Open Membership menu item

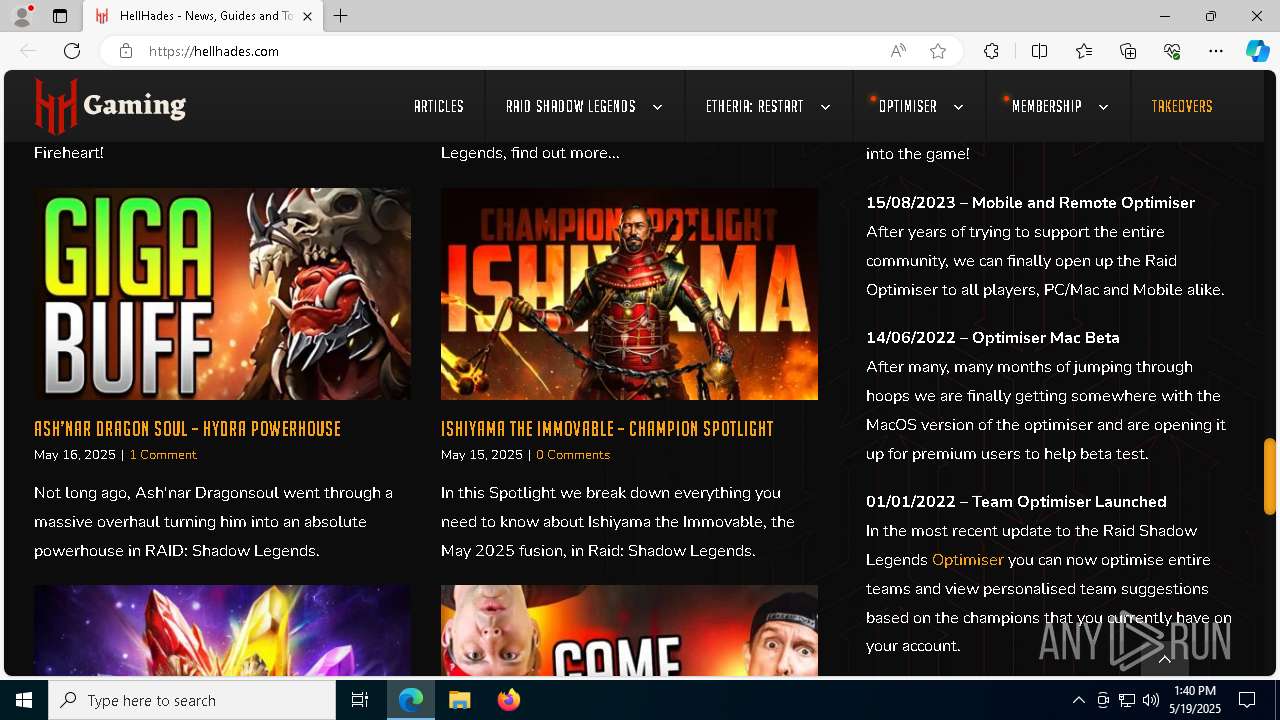[x=1047, y=106]
